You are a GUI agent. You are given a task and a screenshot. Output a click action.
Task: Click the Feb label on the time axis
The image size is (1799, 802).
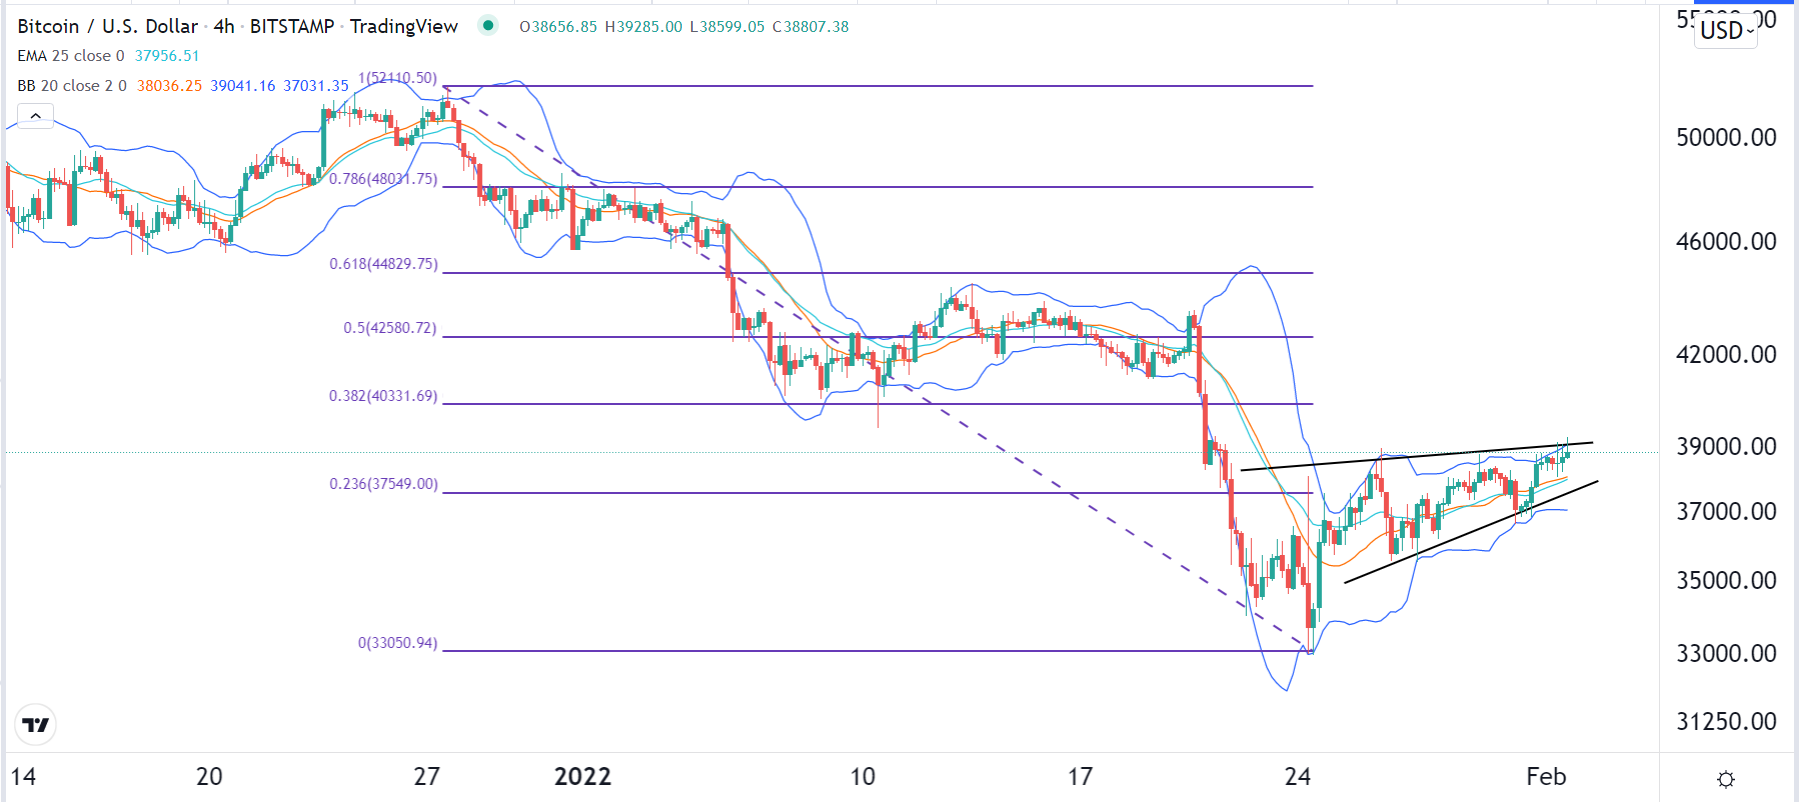point(1546,777)
